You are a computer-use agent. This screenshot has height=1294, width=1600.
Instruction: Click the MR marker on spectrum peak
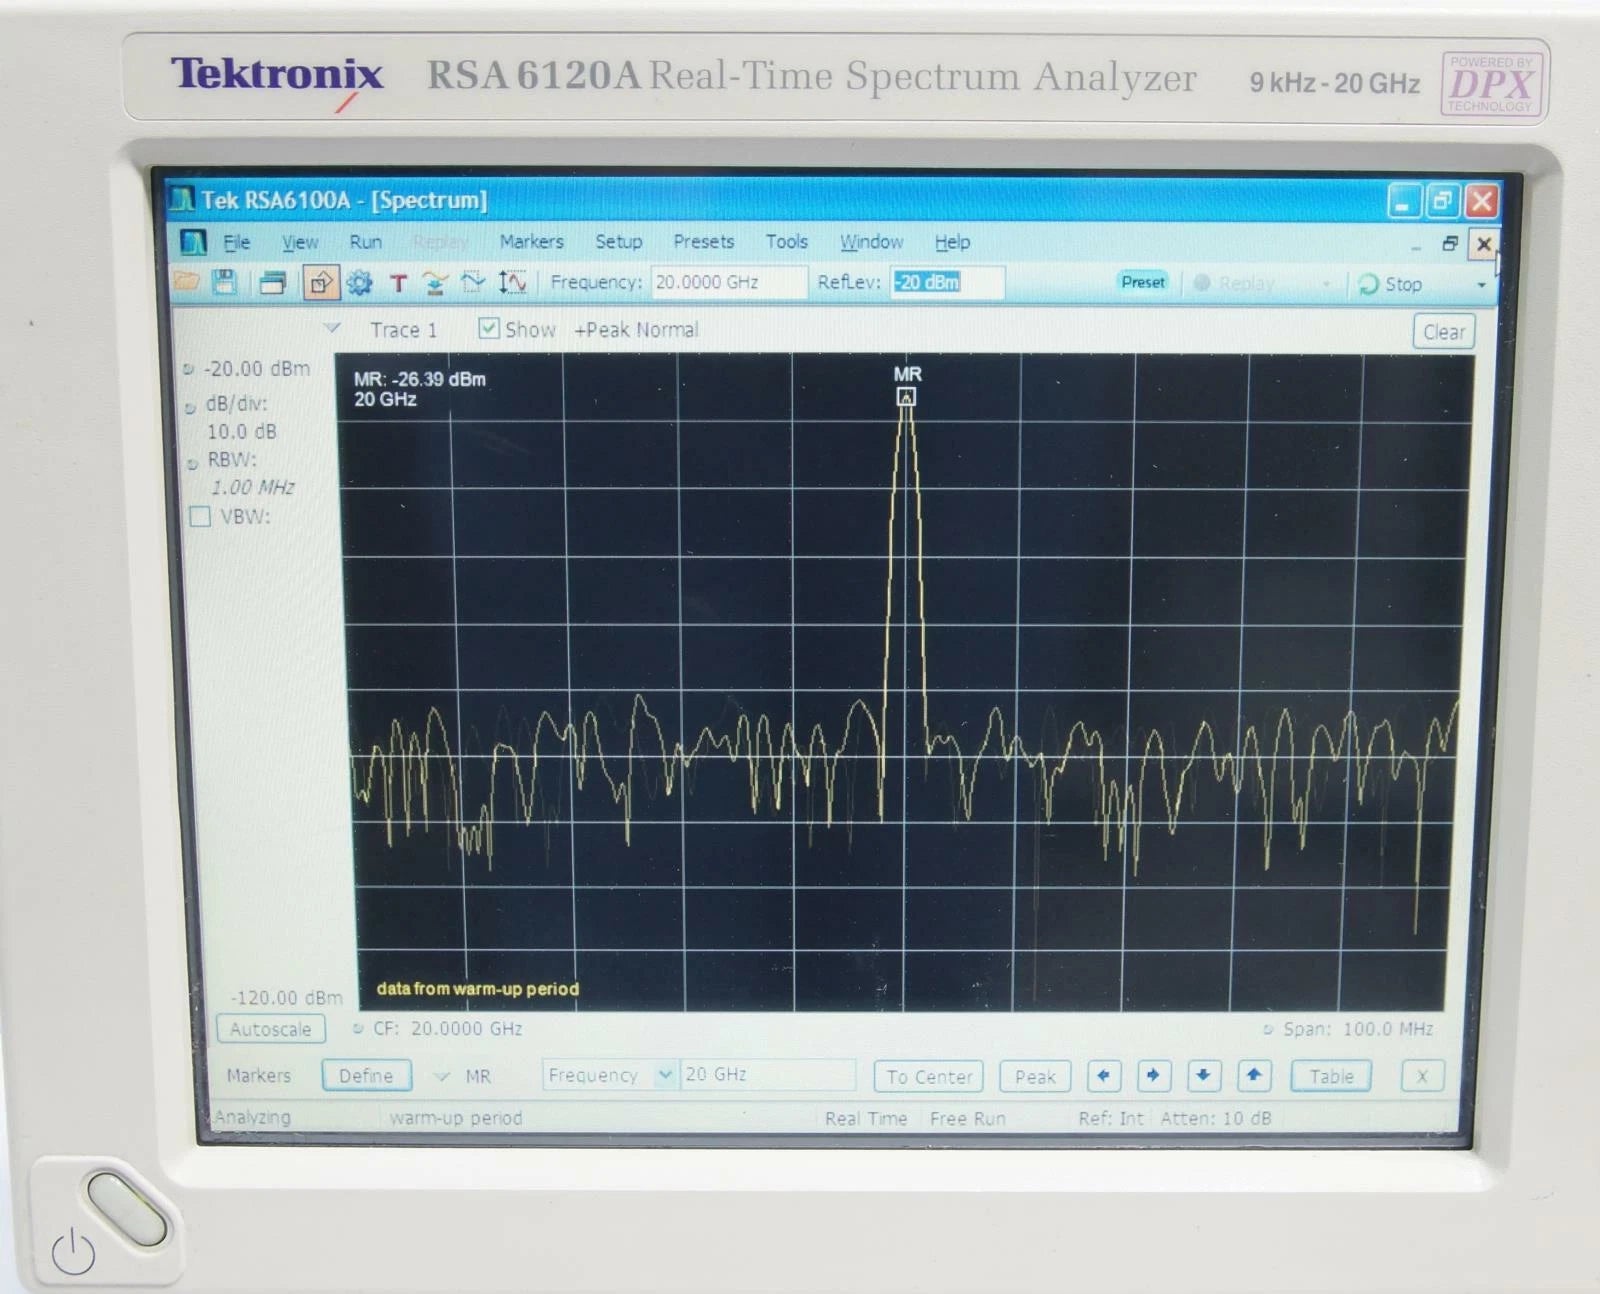tap(906, 397)
